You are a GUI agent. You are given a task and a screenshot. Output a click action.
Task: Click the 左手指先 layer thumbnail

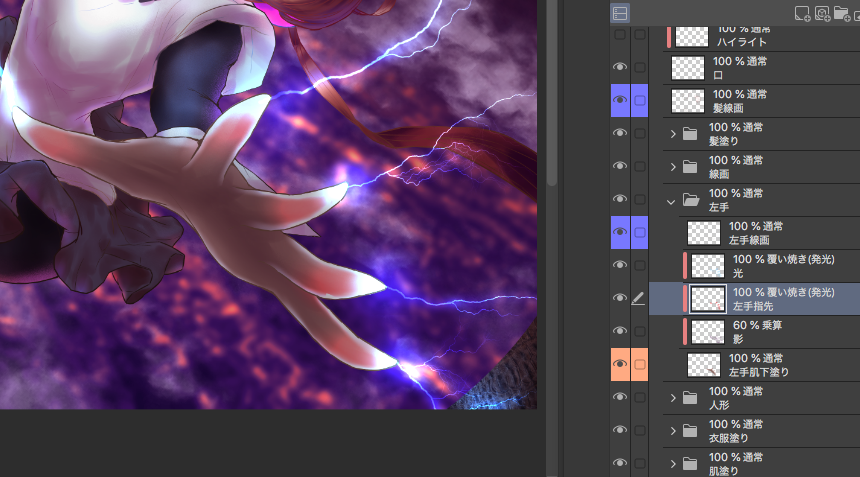(x=708, y=299)
